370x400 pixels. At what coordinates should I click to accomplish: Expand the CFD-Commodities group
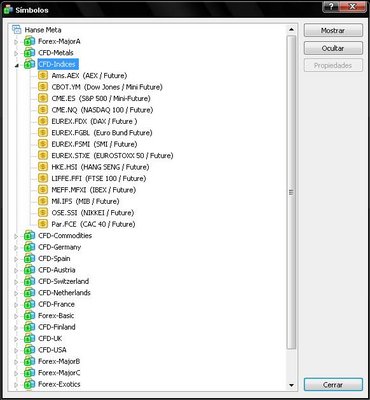[x=16, y=236]
